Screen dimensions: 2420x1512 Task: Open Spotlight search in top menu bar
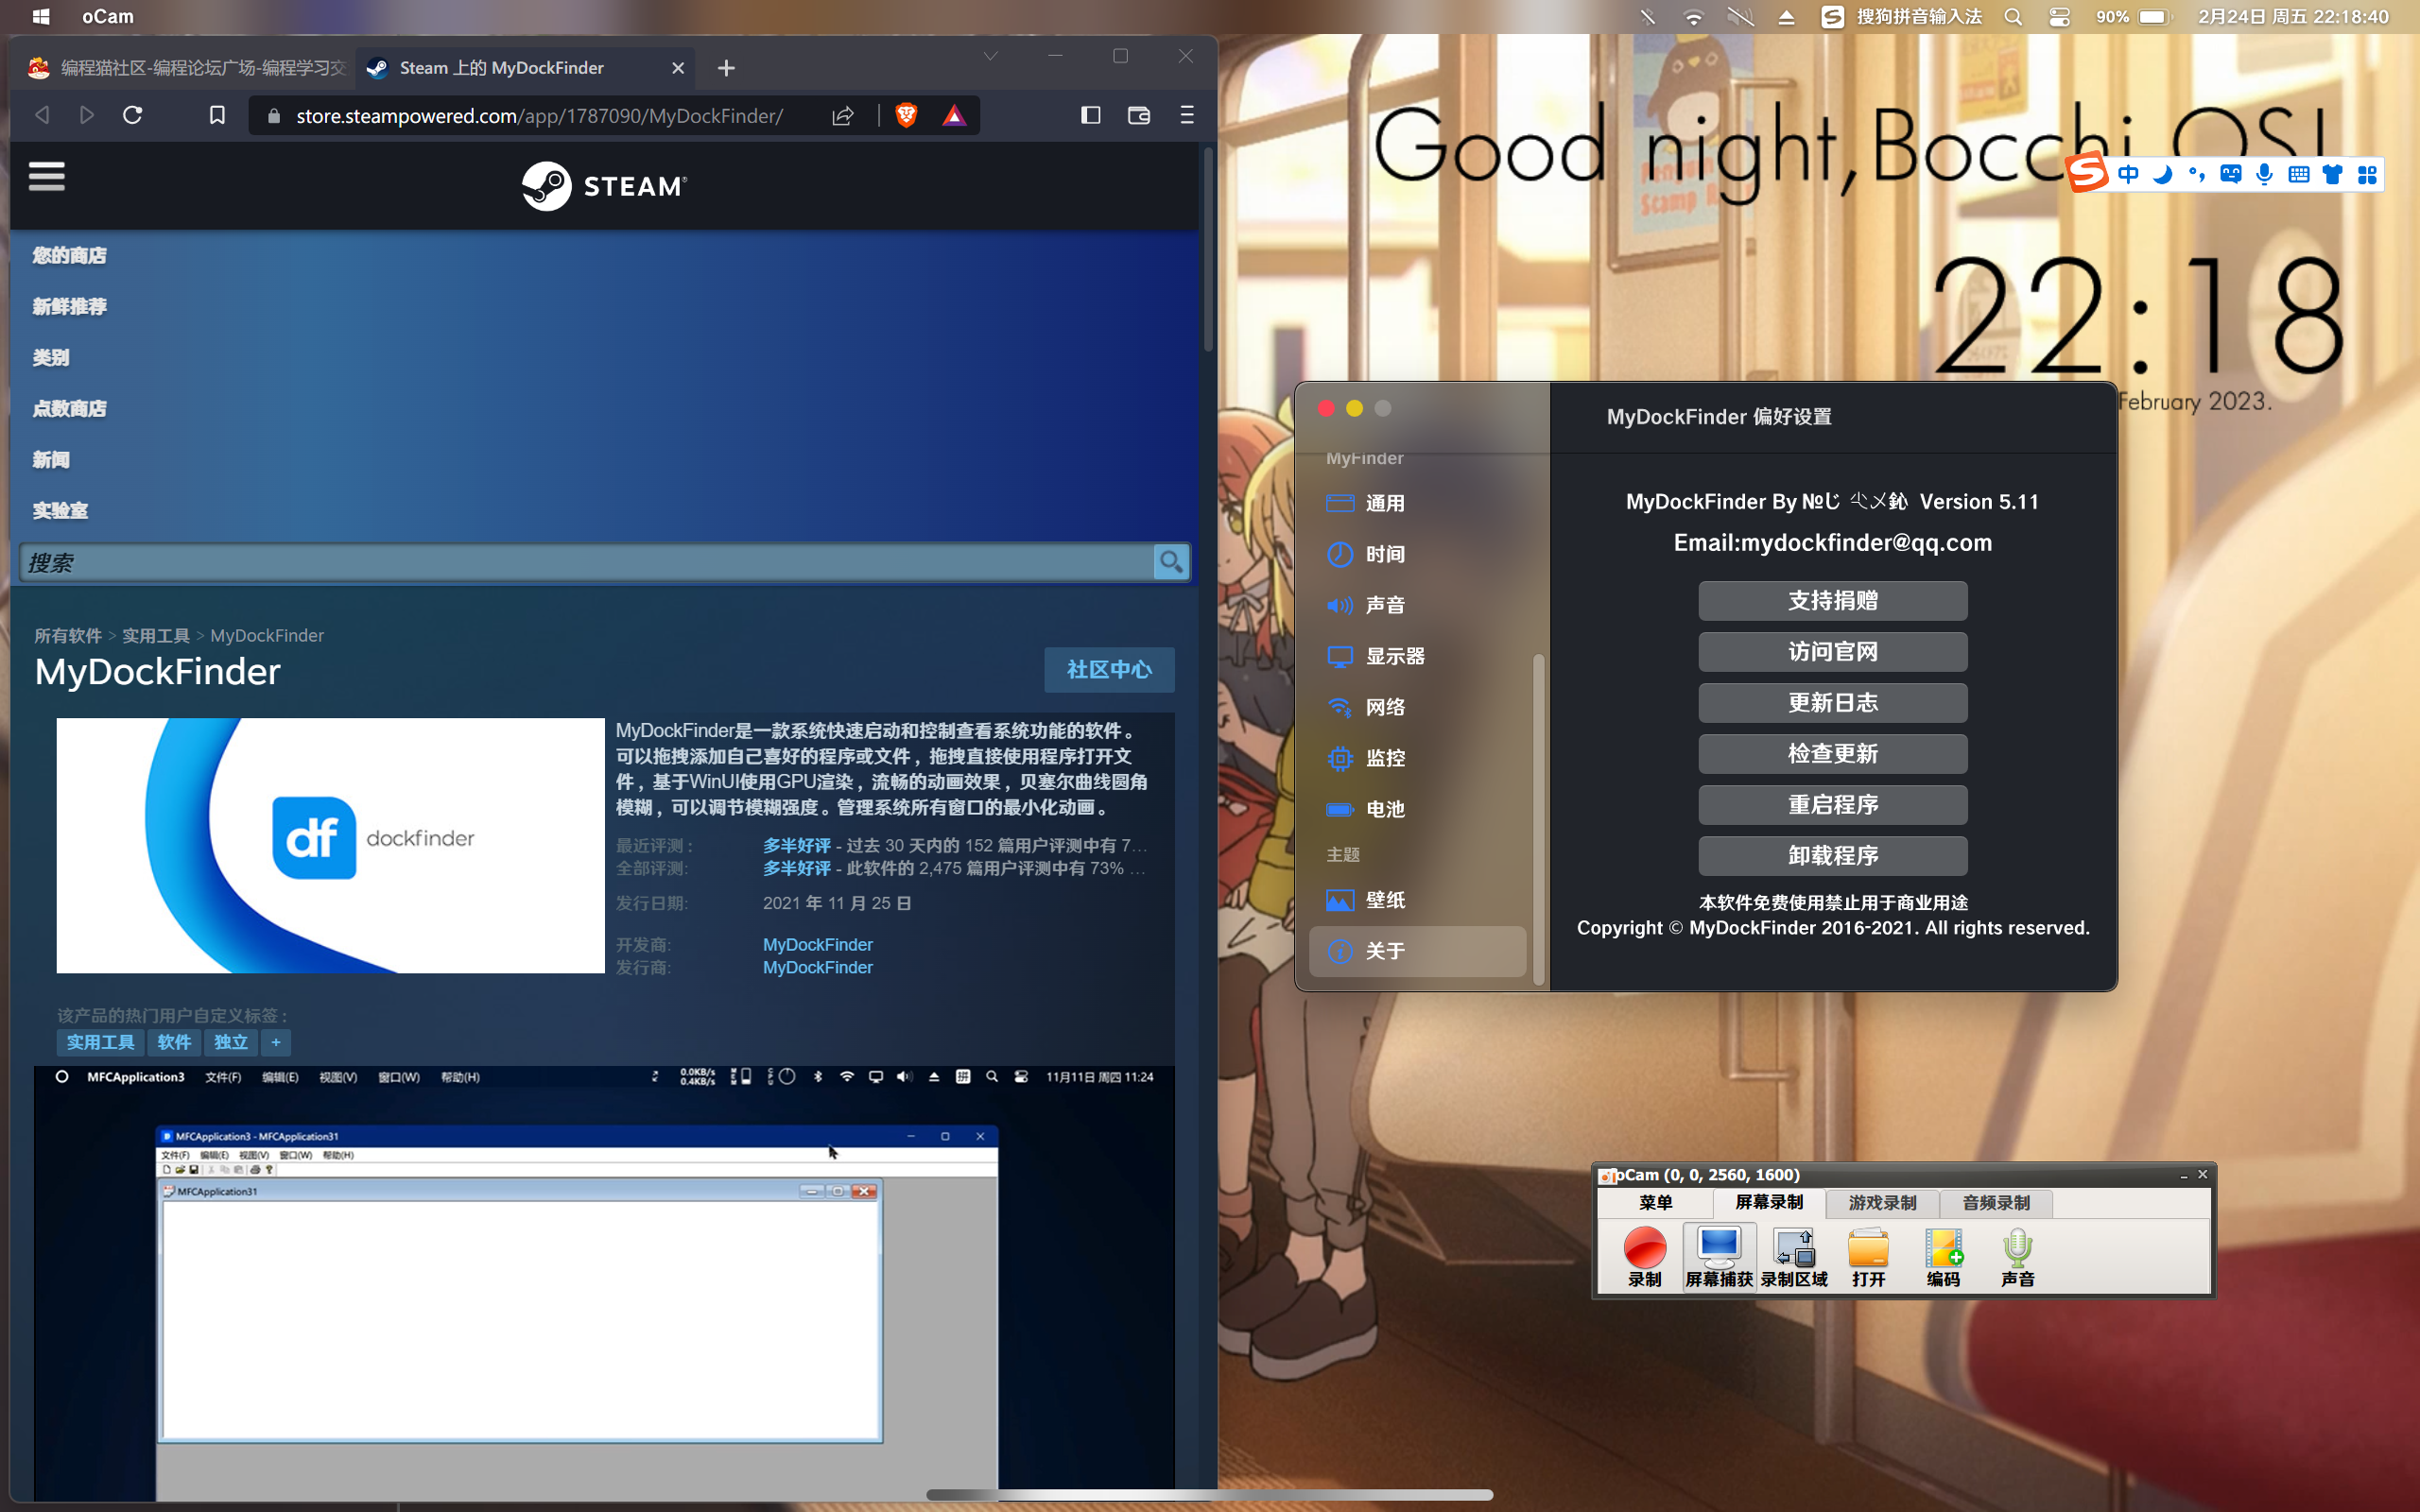point(2013,17)
